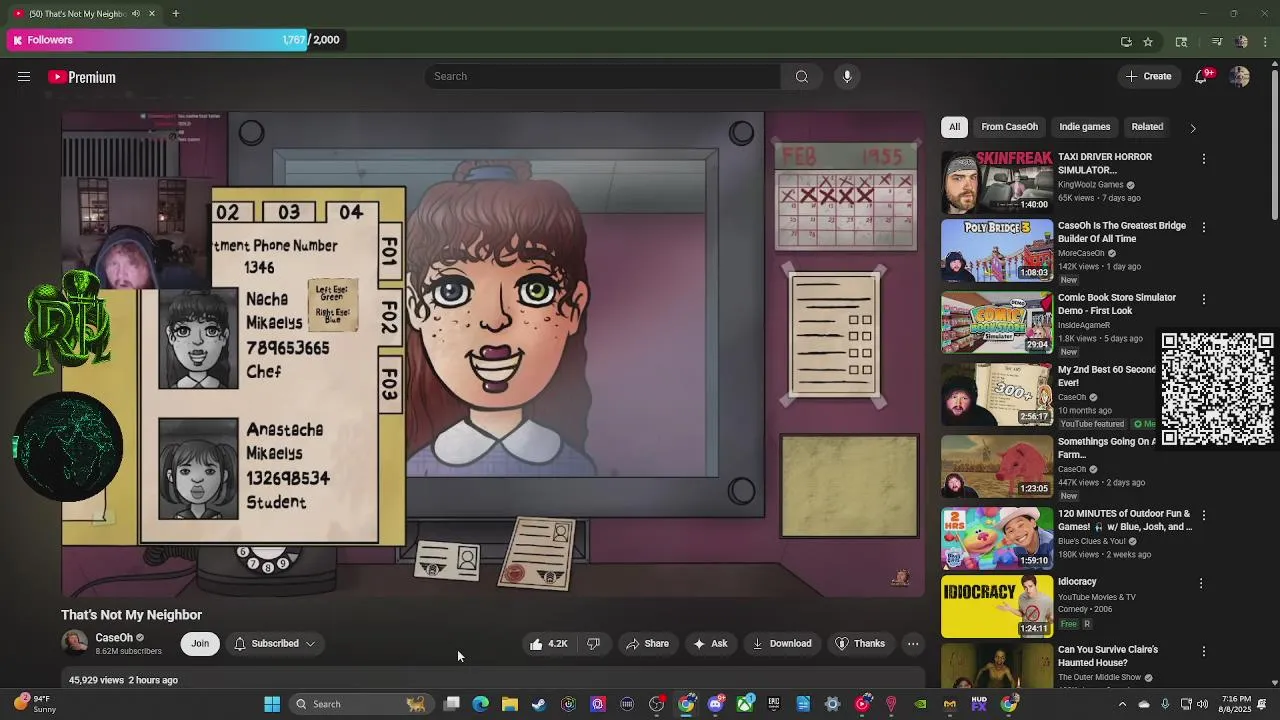
Task: Open options for Comic Book Store Simulator video
Action: (x=1204, y=299)
